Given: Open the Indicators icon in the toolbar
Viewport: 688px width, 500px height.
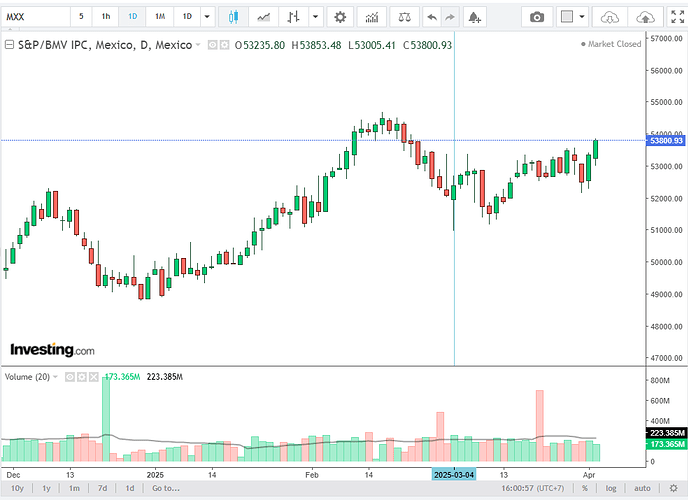Looking at the screenshot, I should 372,17.
